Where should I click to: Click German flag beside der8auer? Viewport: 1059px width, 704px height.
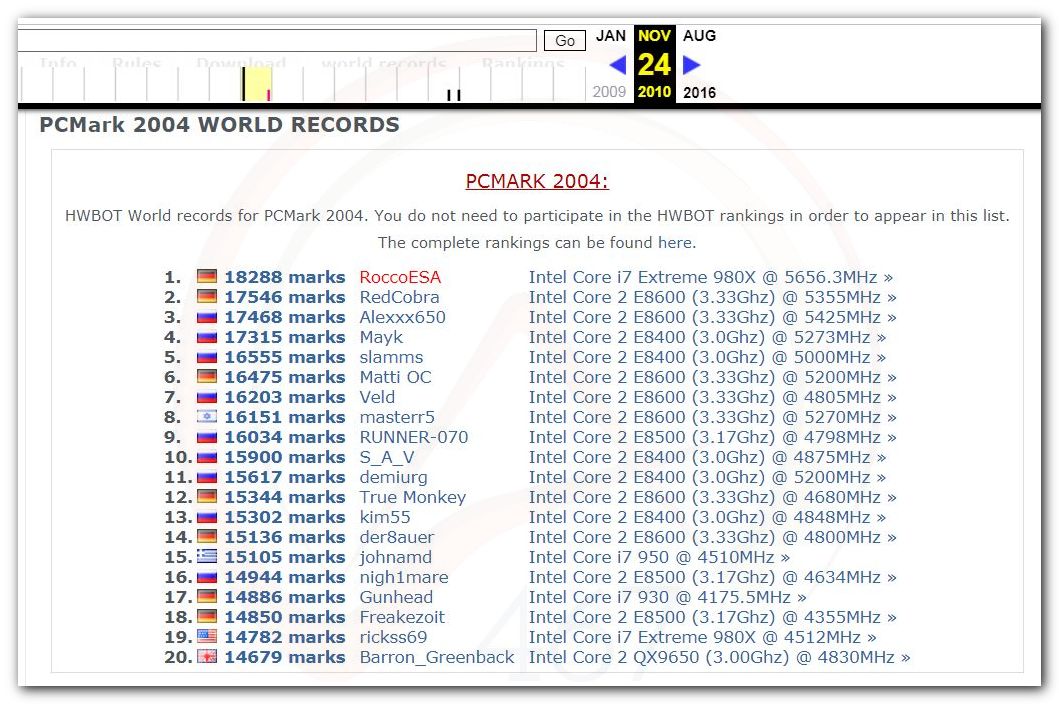(207, 536)
